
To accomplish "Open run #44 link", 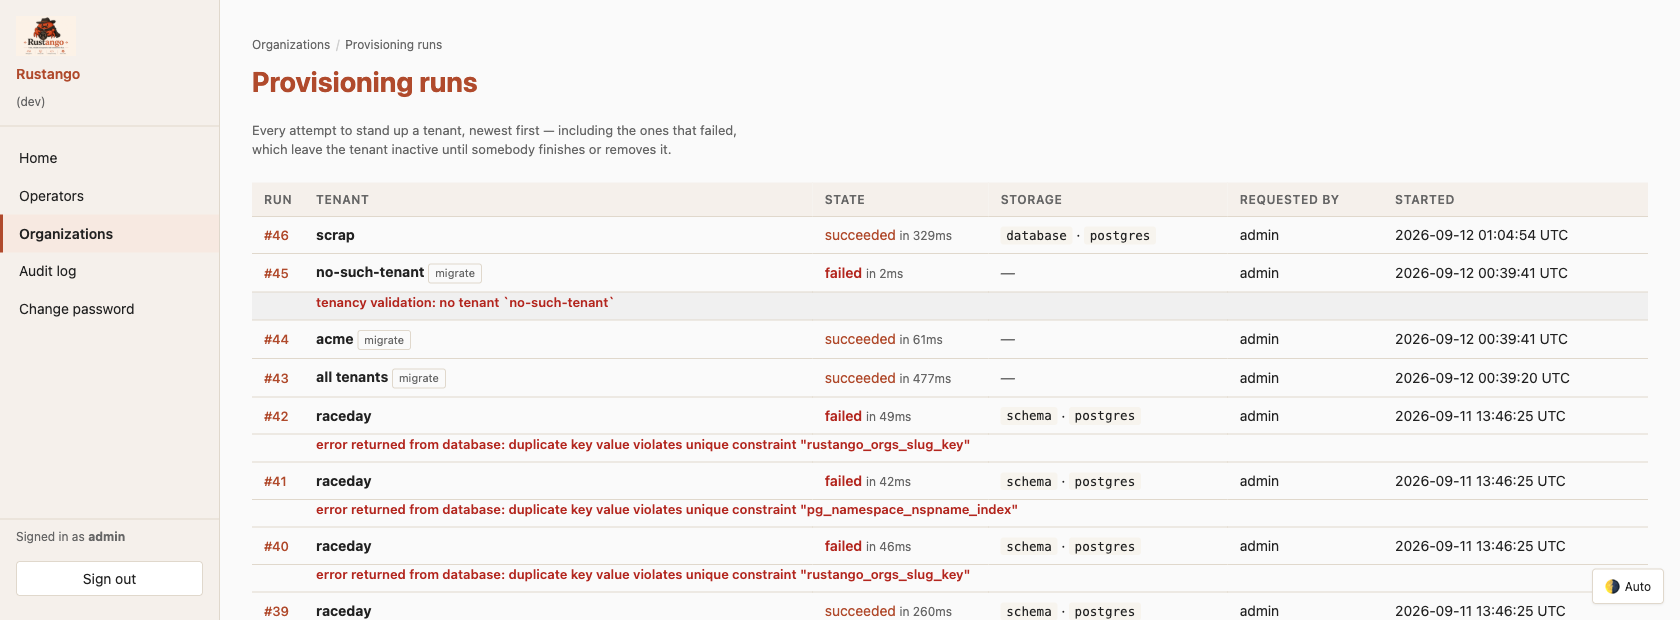I will pyautogui.click(x=276, y=340).
